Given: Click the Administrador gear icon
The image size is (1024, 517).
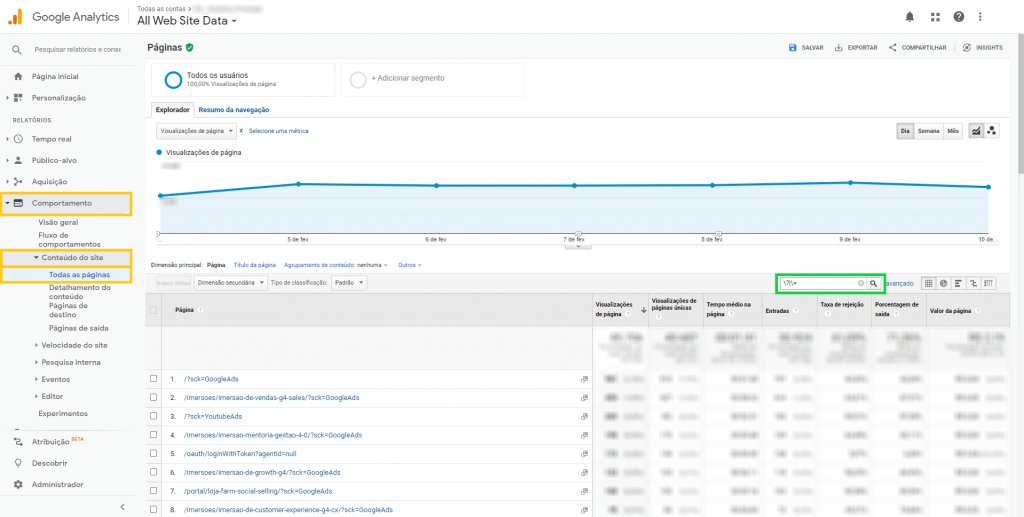Looking at the screenshot, I should coord(18,484).
